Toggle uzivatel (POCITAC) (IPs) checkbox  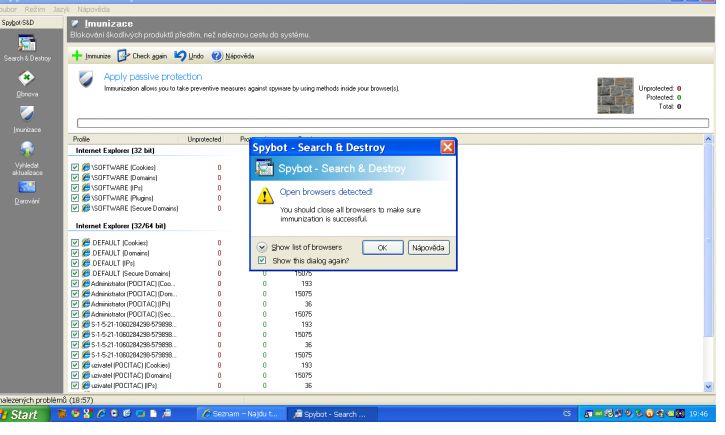pyautogui.click(x=75, y=385)
